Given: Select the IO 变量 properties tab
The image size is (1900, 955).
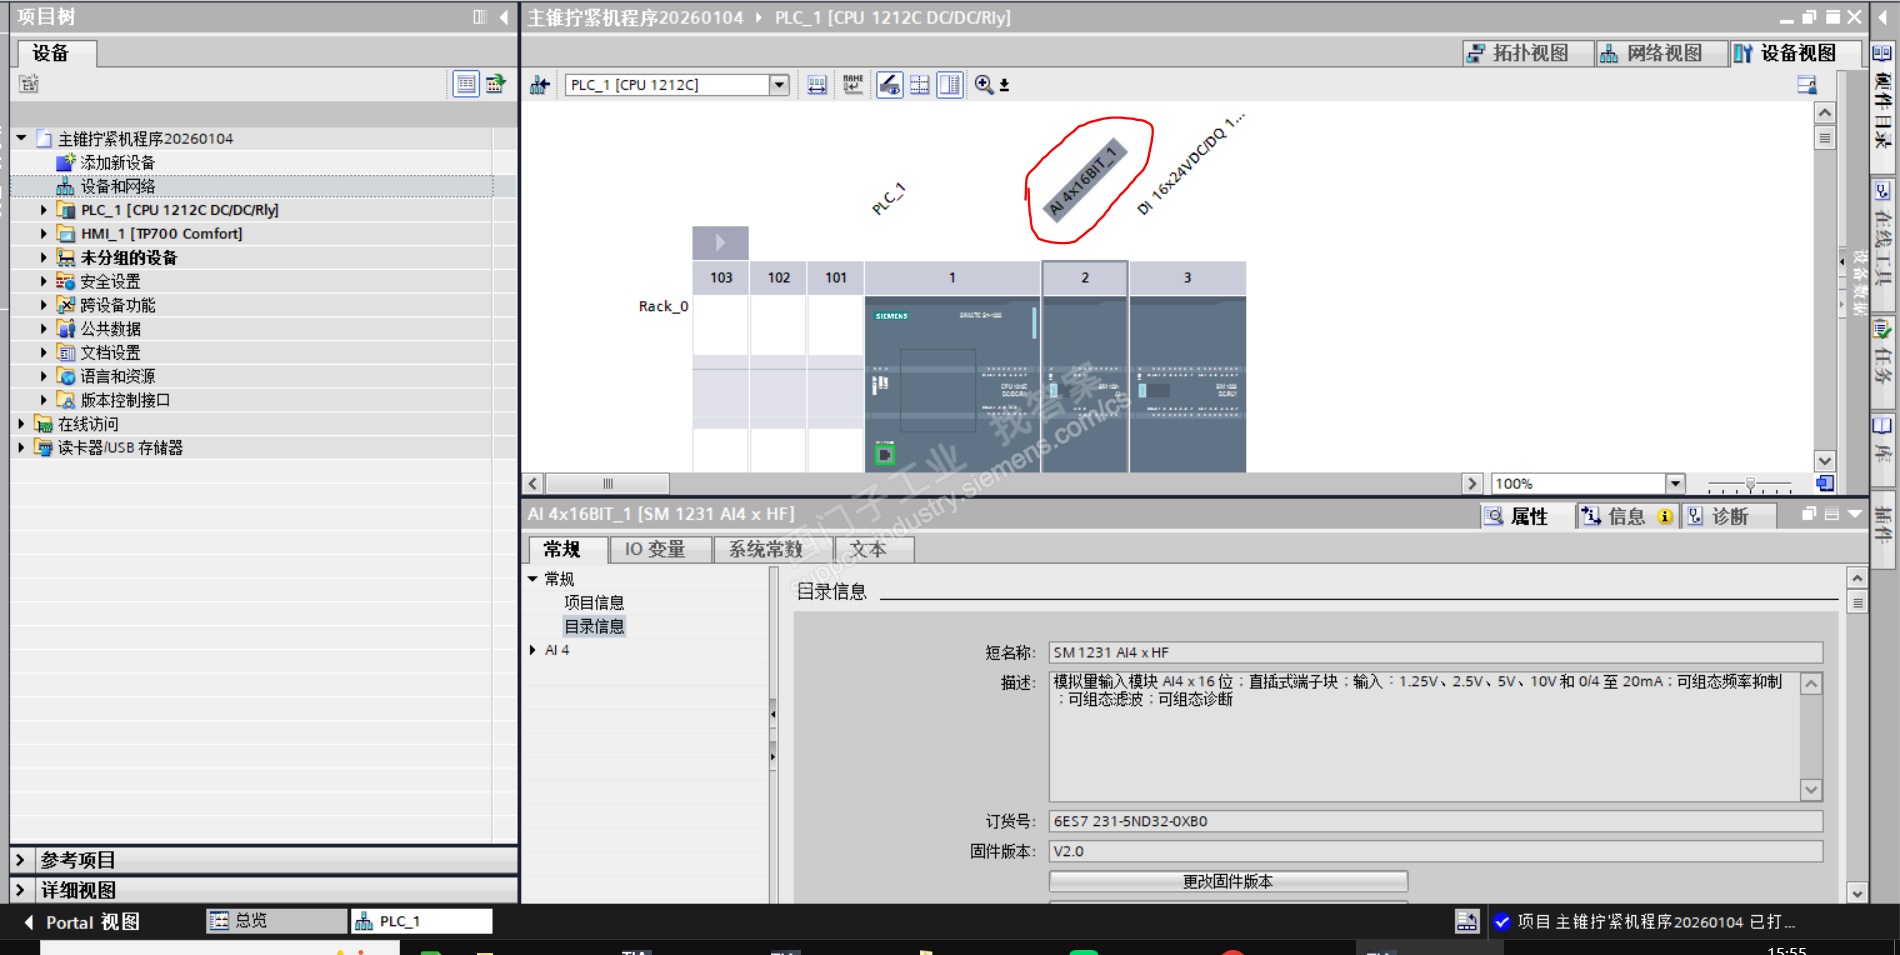Looking at the screenshot, I should coord(661,549).
